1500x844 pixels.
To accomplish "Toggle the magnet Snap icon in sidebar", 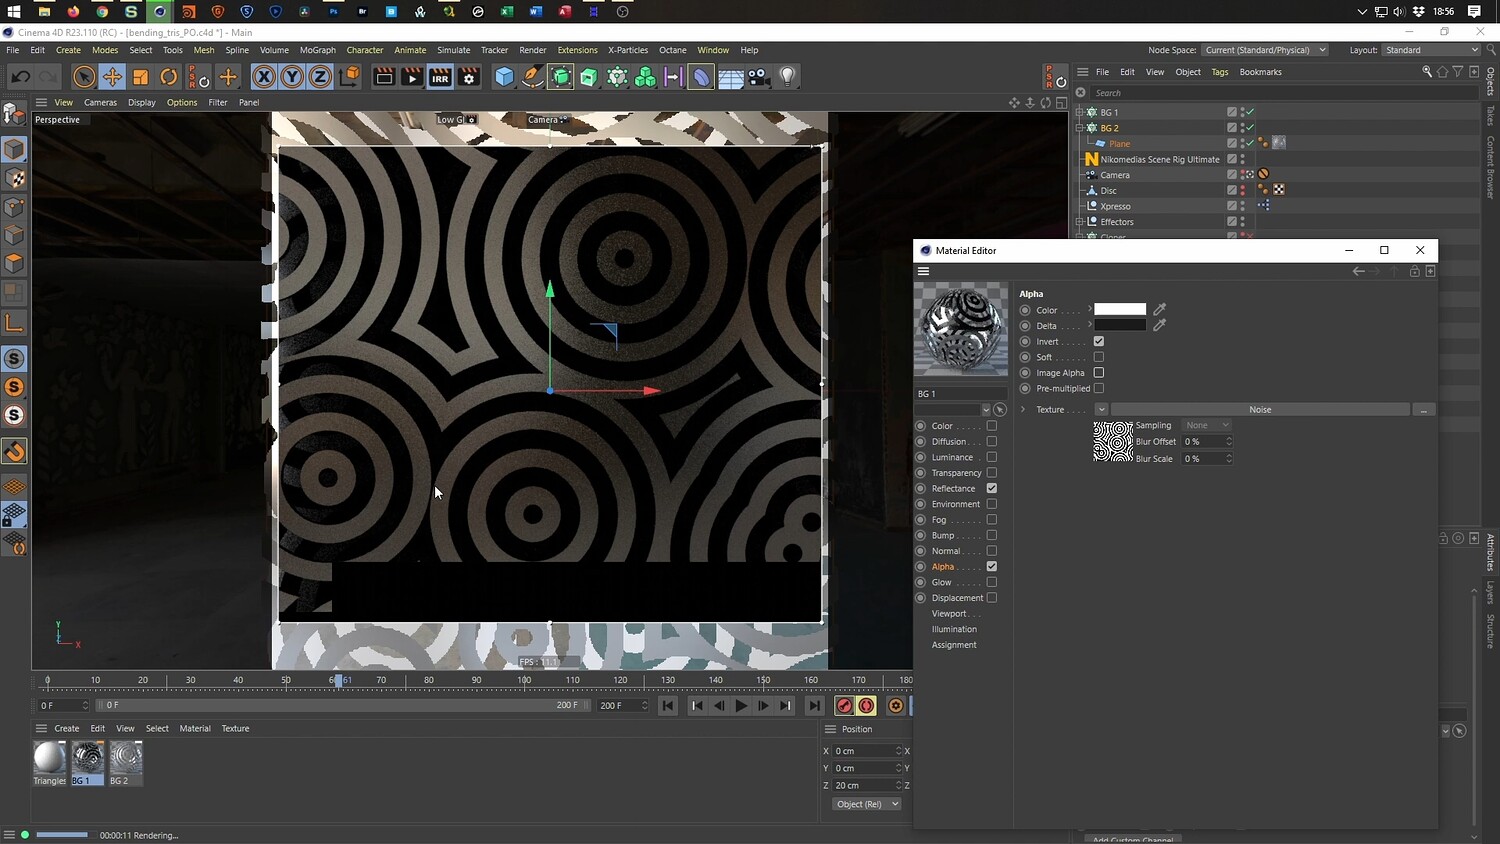I will pos(14,451).
